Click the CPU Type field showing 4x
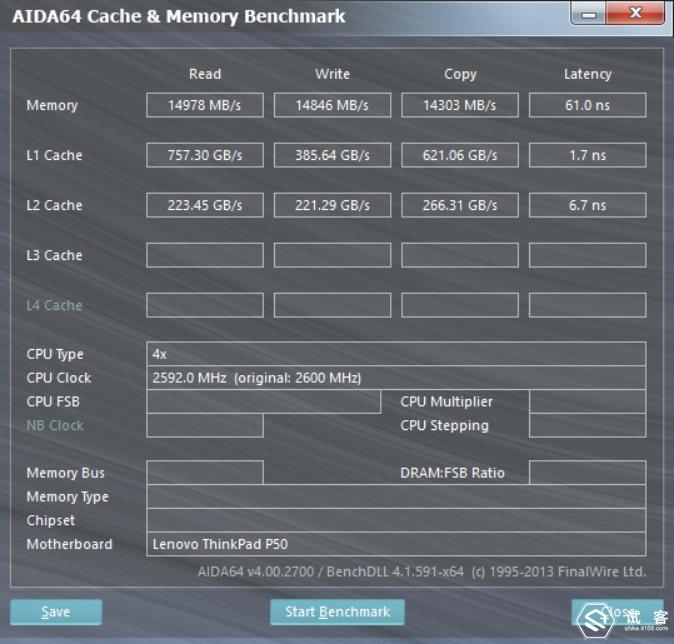This screenshot has height=644, width=674. point(396,354)
